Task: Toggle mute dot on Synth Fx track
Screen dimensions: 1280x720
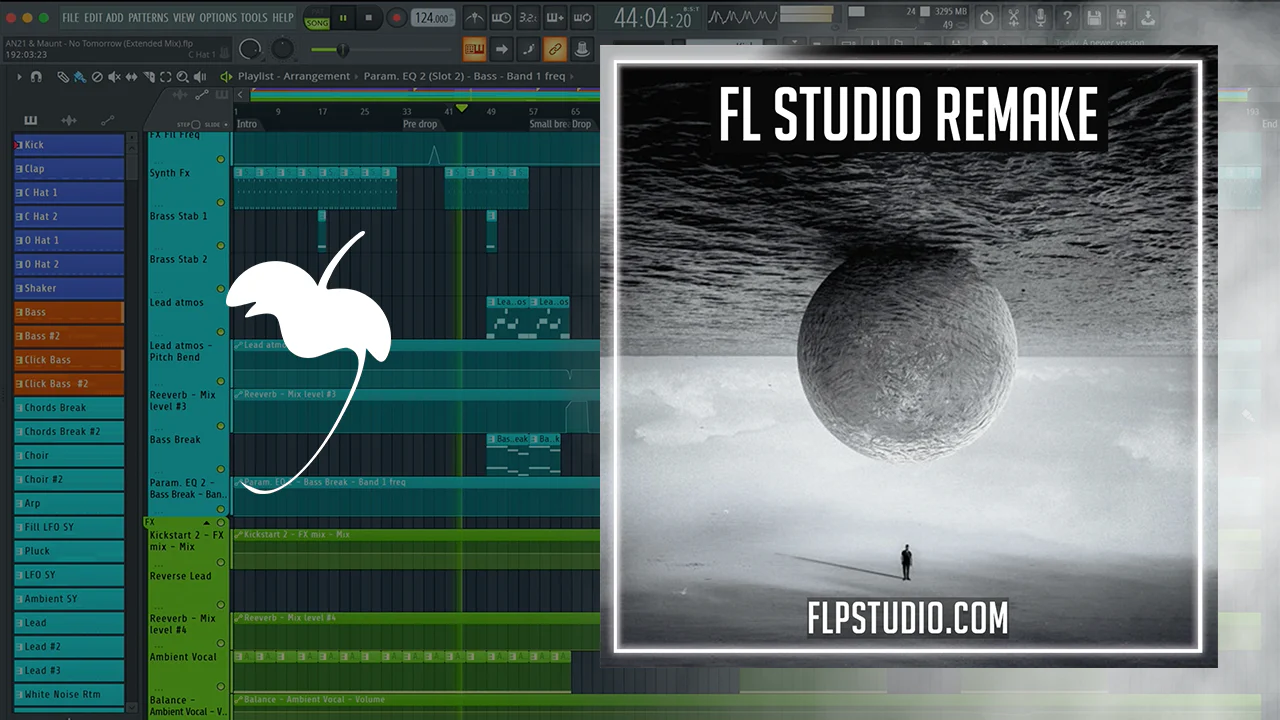Action: coord(221,202)
